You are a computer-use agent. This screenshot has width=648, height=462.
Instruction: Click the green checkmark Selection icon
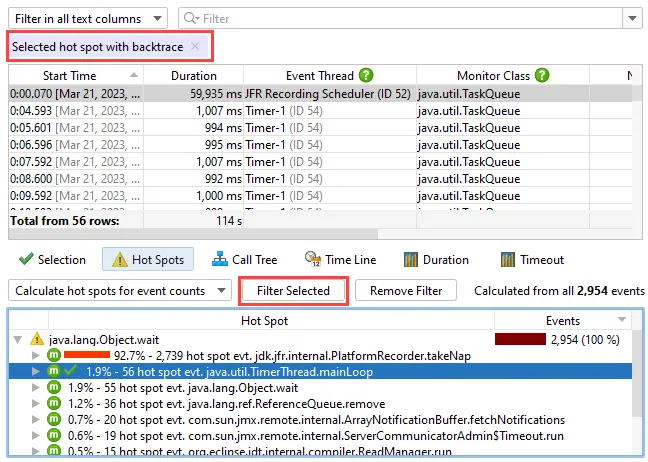(26, 259)
